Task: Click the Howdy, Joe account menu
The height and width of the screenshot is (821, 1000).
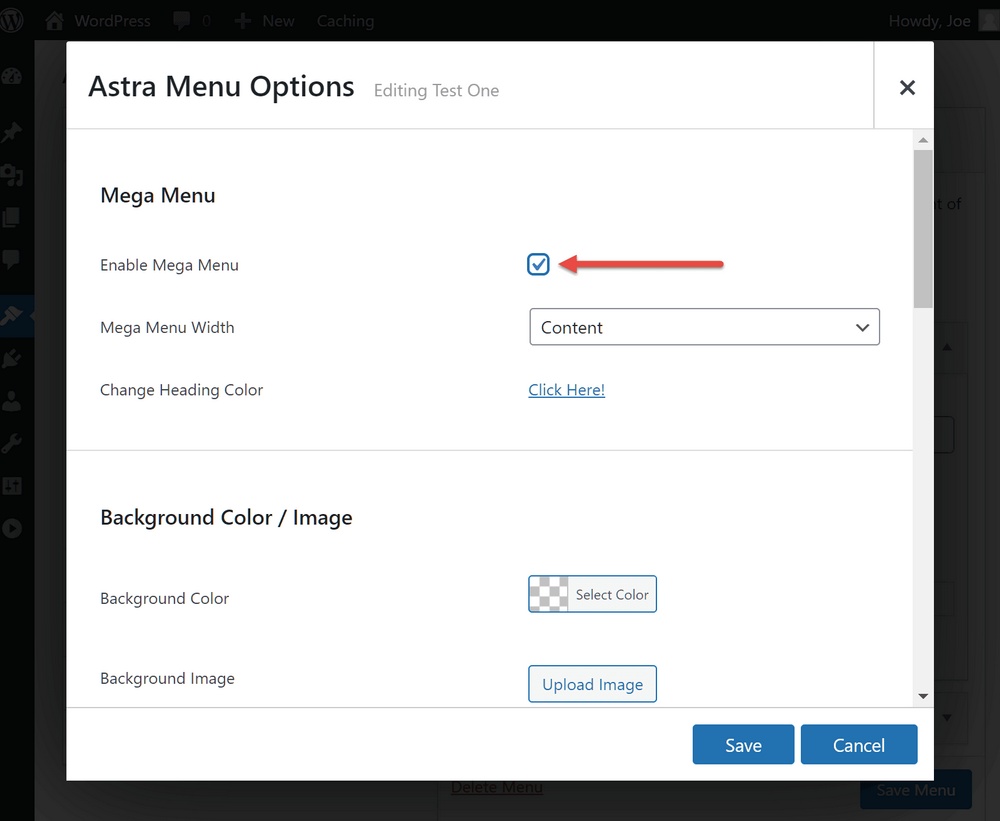Action: (929, 21)
